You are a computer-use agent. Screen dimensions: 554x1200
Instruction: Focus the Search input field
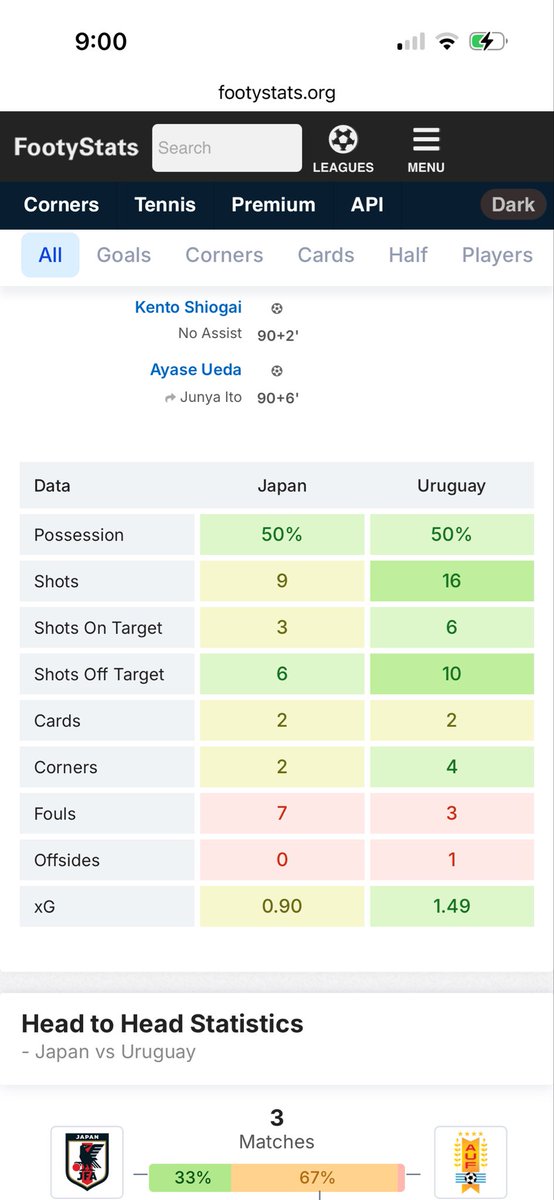tap(227, 148)
